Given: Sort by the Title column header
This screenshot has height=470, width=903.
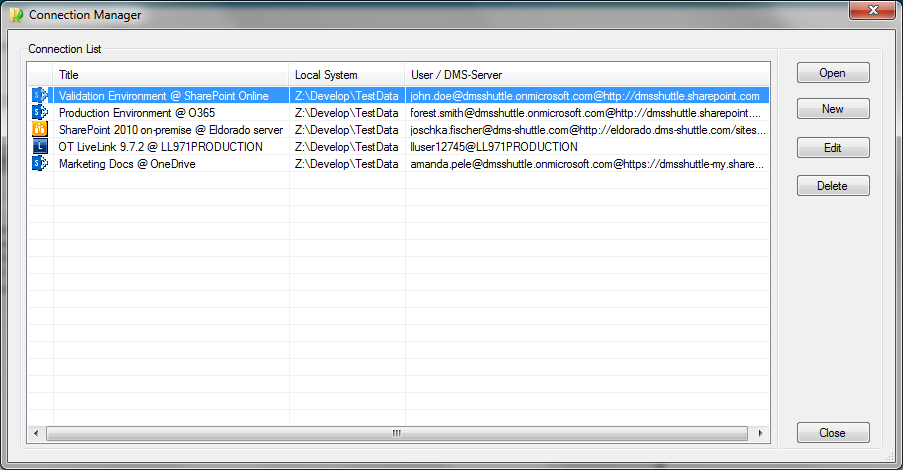Looking at the screenshot, I should pos(171,75).
